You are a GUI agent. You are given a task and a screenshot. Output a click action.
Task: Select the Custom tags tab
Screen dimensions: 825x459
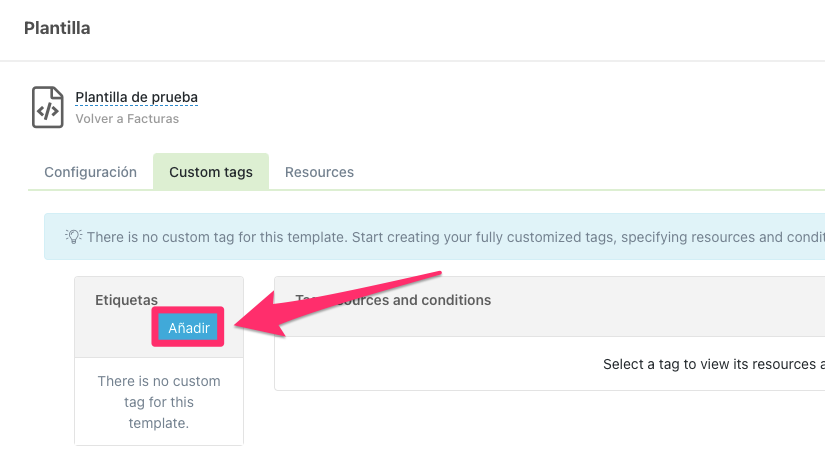click(210, 172)
